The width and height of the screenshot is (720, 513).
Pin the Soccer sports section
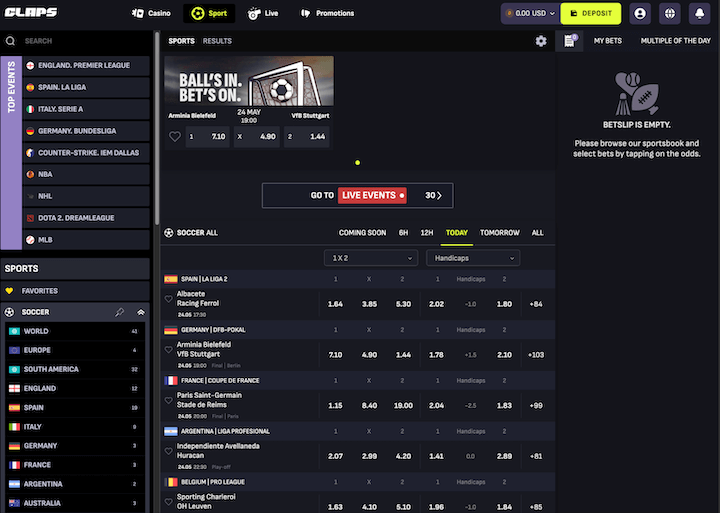pyautogui.click(x=120, y=312)
